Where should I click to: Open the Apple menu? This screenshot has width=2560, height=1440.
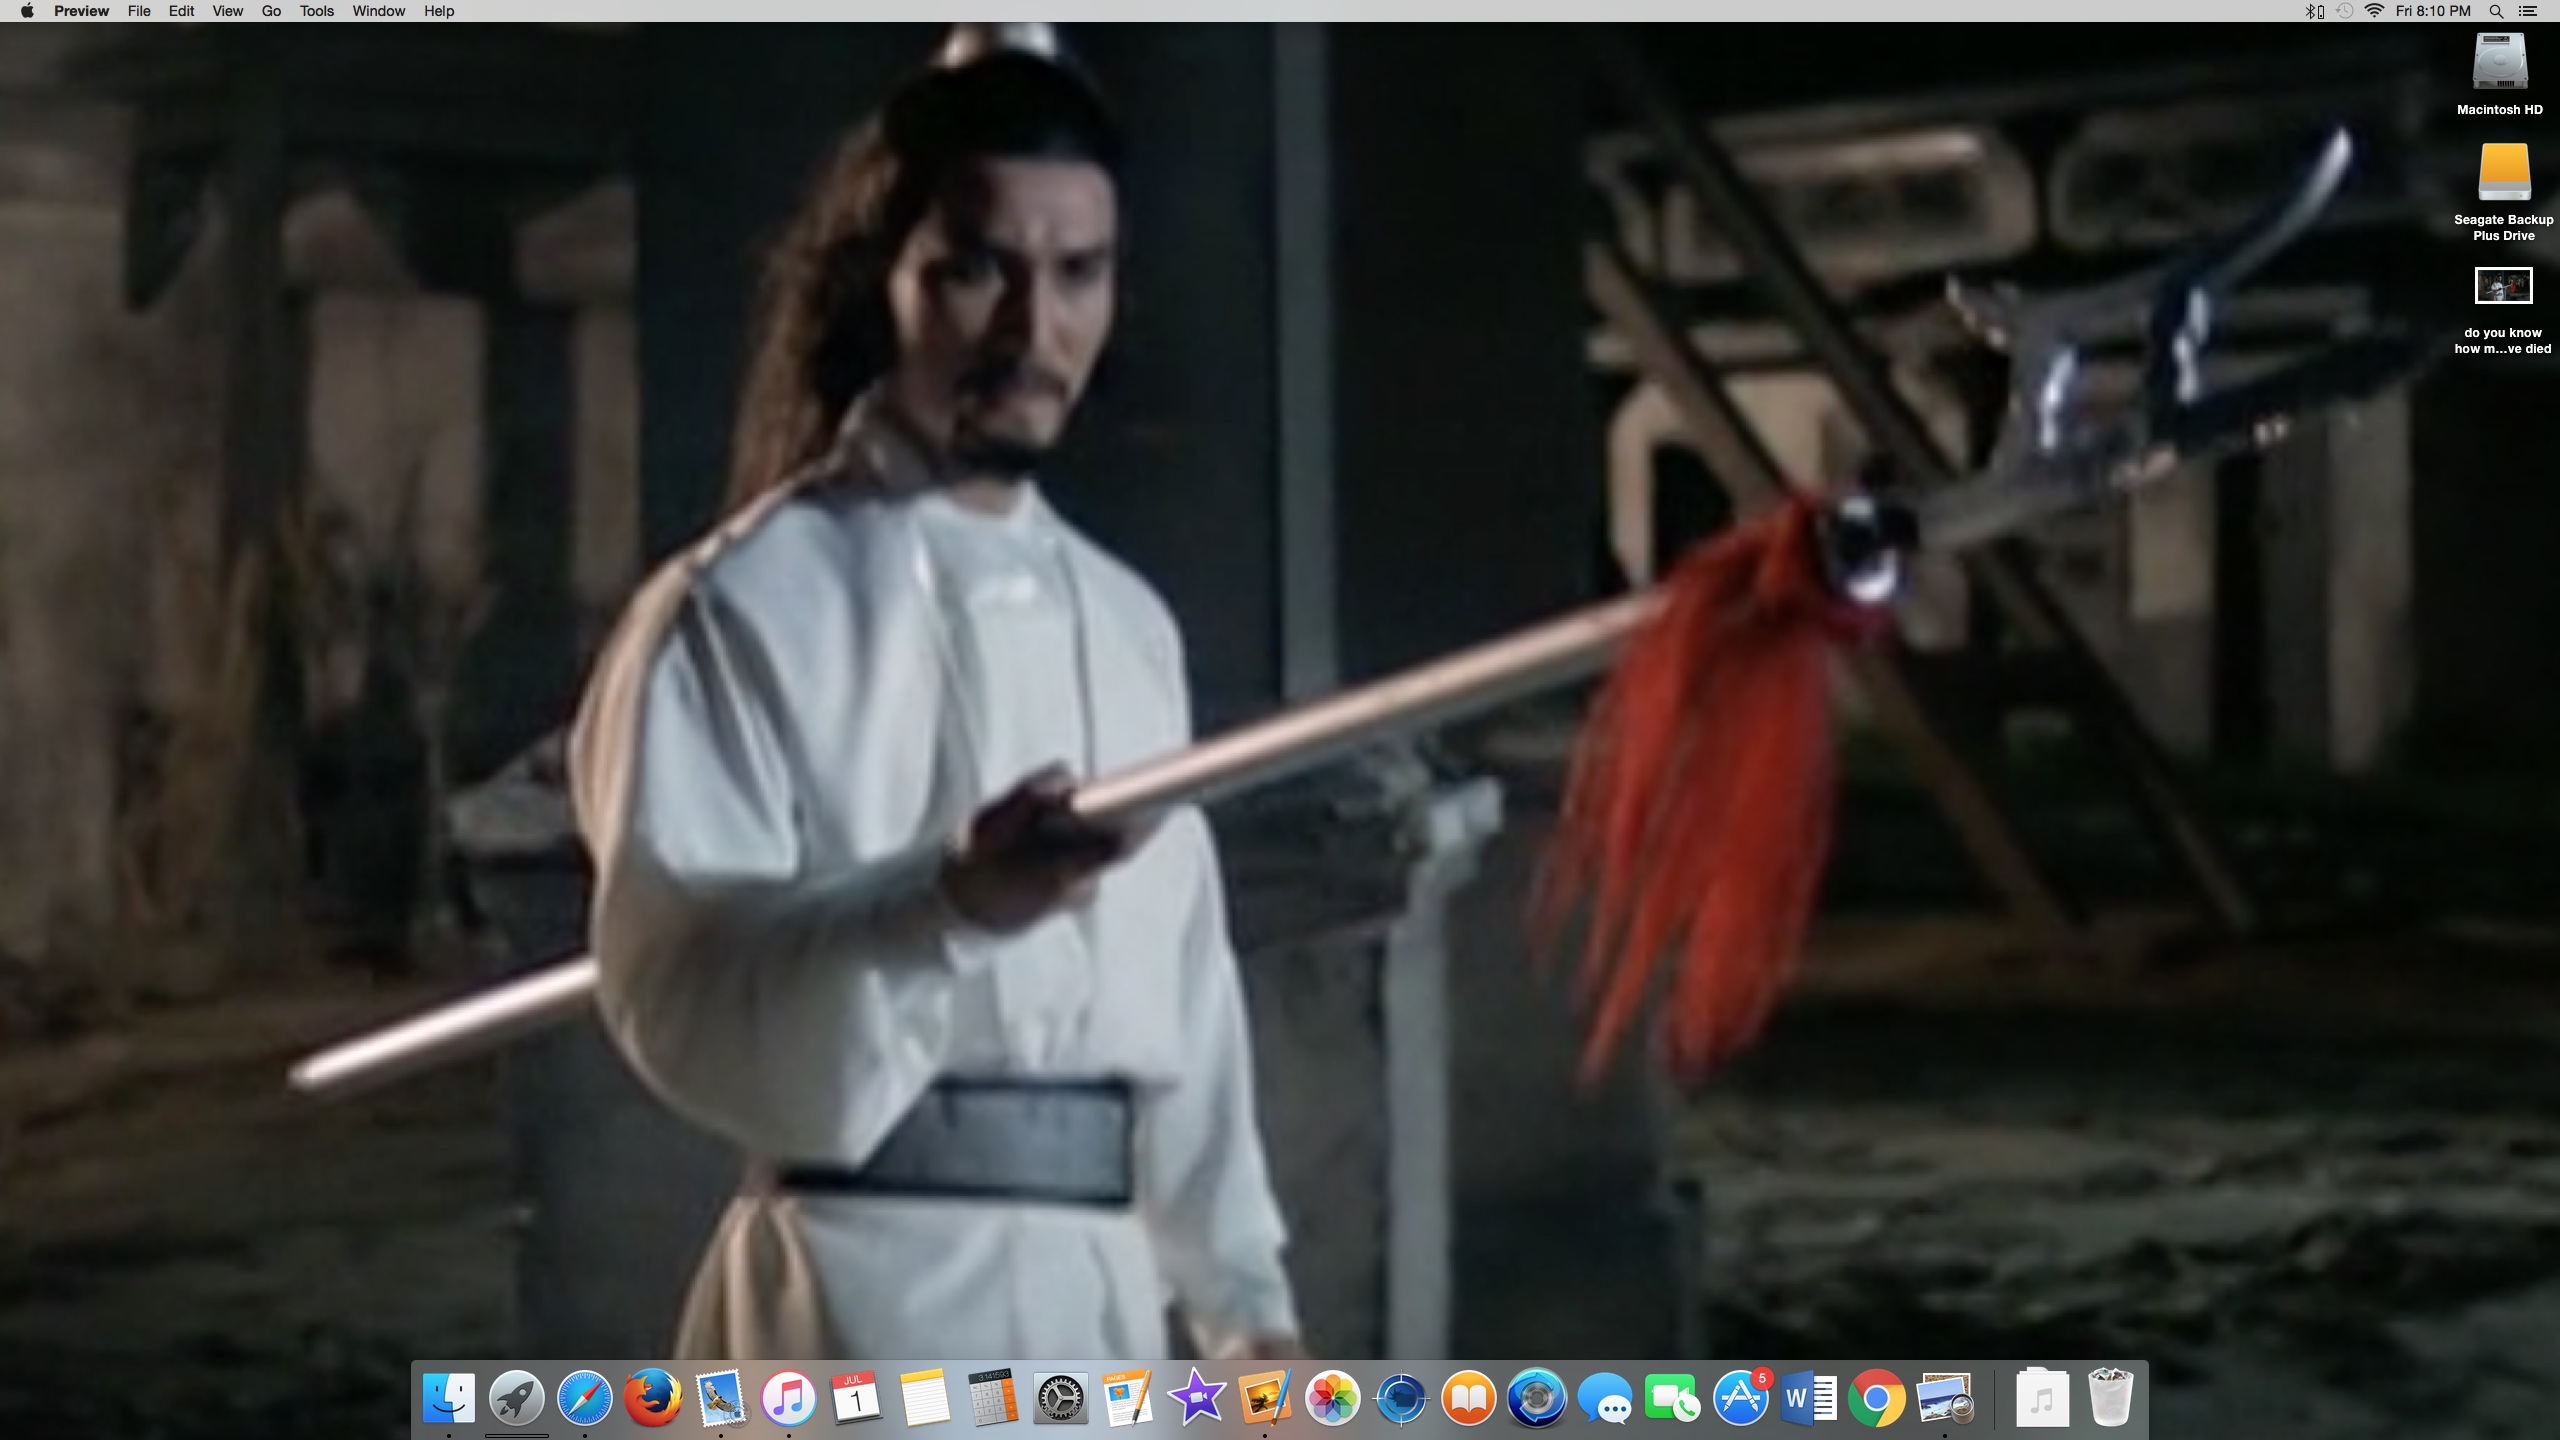pos(27,11)
